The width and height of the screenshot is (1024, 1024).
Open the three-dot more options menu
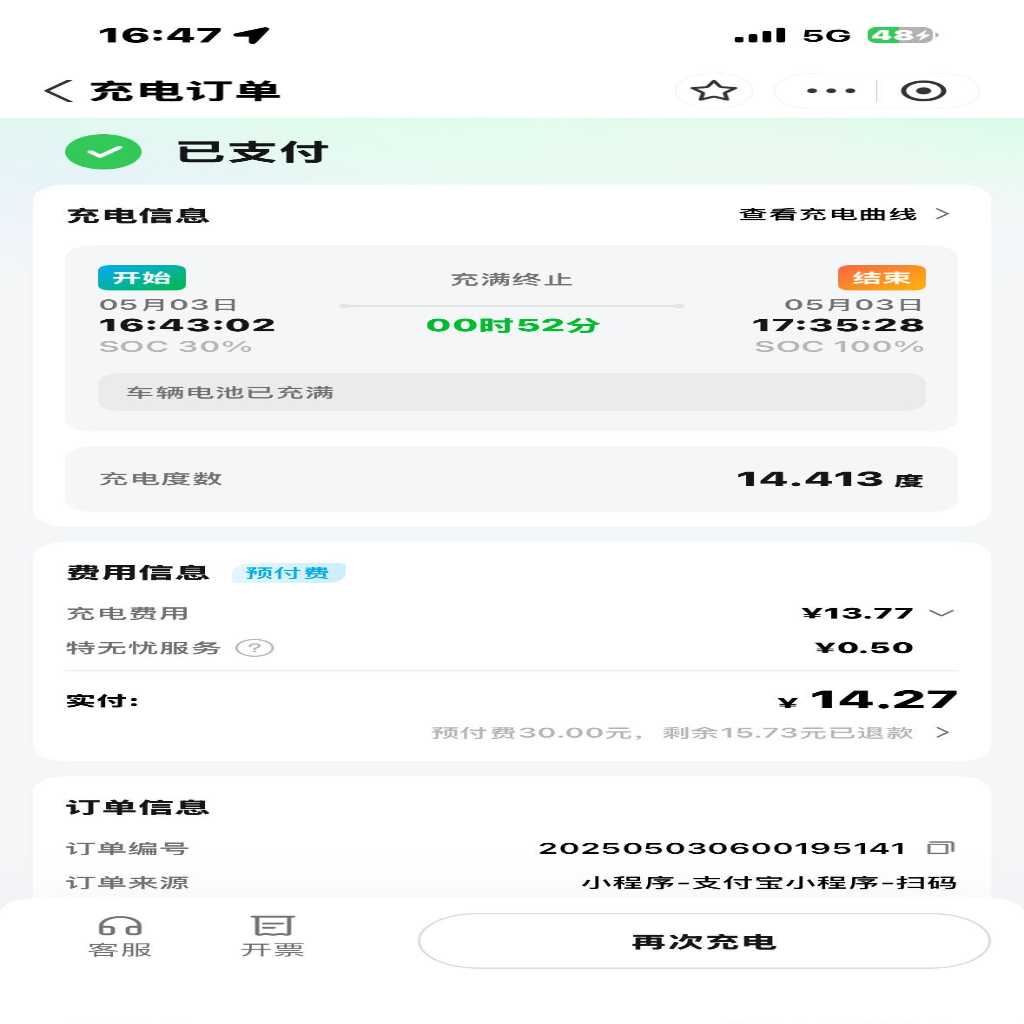[x=831, y=91]
